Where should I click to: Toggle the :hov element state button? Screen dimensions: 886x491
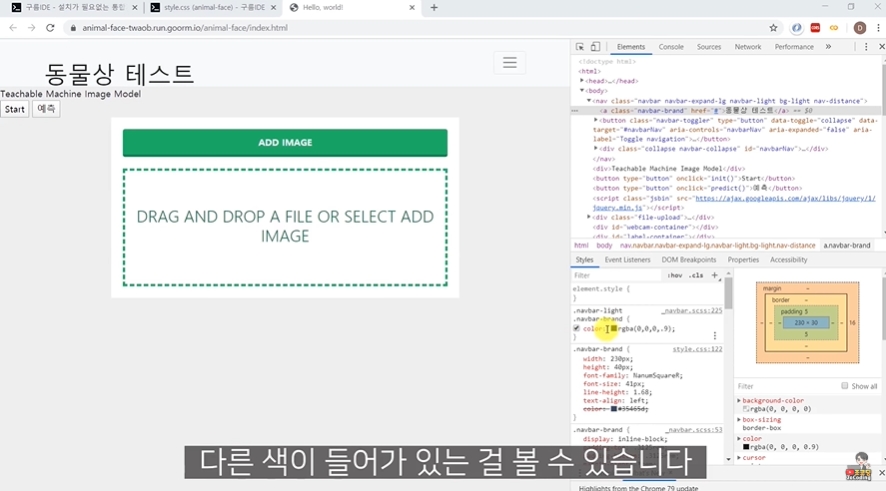pyautogui.click(x=674, y=276)
